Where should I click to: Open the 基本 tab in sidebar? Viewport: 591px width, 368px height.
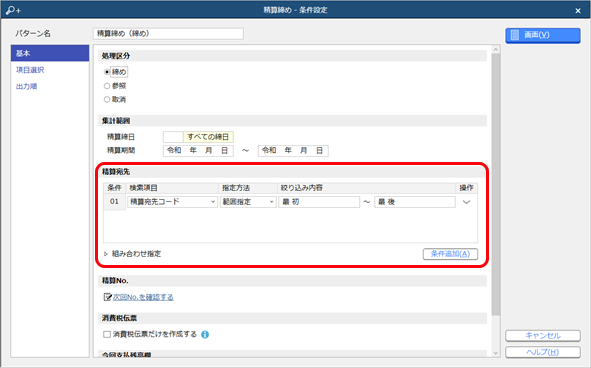[50, 53]
